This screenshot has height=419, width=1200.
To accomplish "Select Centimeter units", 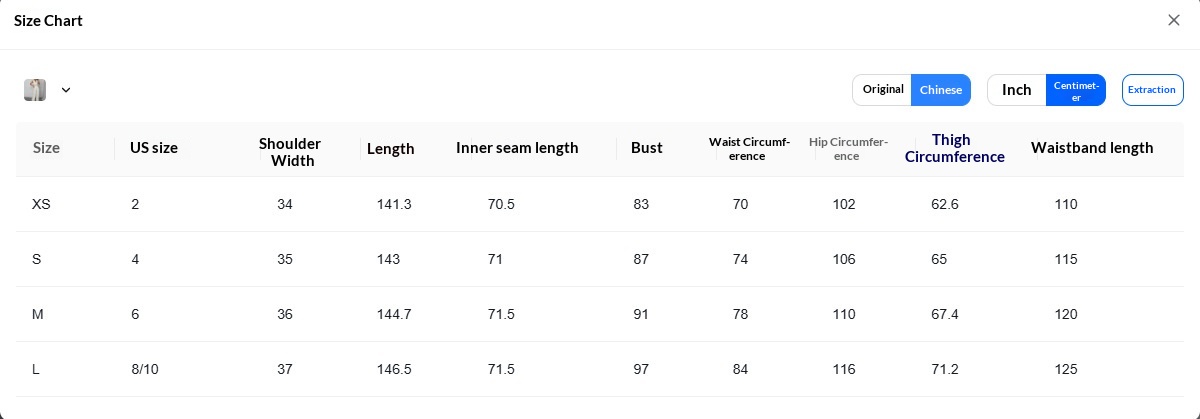I will [1076, 90].
